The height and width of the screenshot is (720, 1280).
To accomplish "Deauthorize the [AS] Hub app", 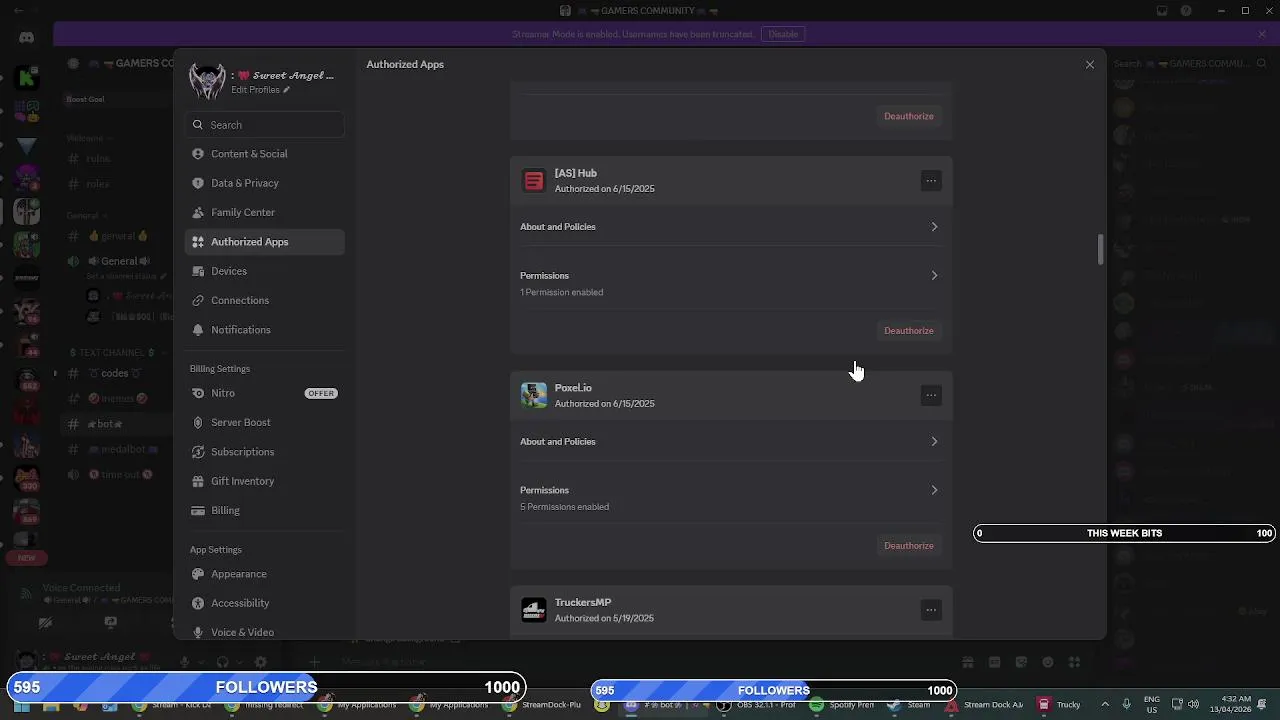I will coord(908,331).
